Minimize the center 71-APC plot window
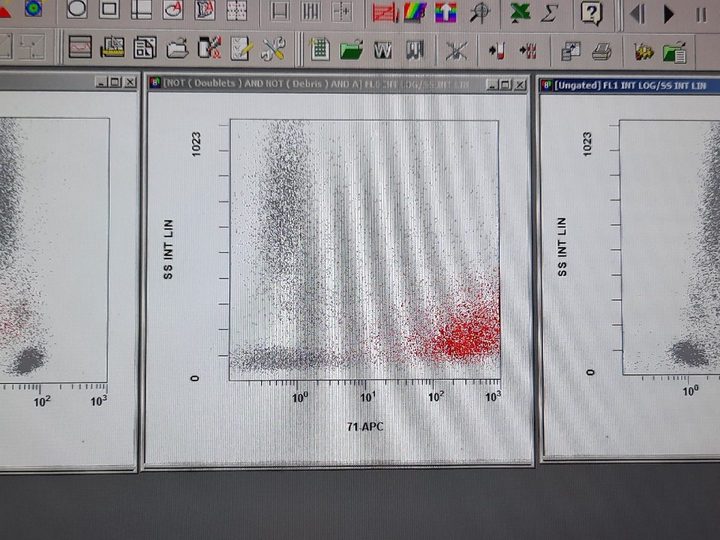720x540 pixels. coord(493,84)
